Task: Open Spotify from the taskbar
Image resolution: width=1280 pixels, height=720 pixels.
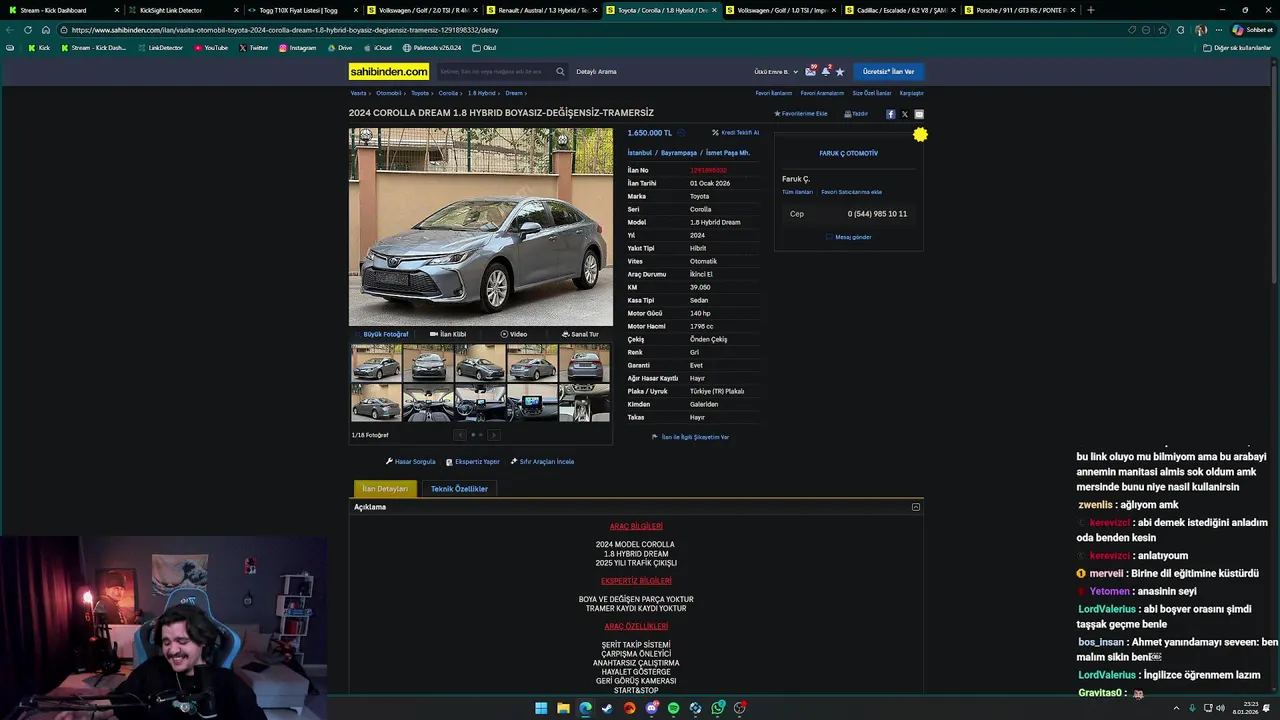Action: 673,708
